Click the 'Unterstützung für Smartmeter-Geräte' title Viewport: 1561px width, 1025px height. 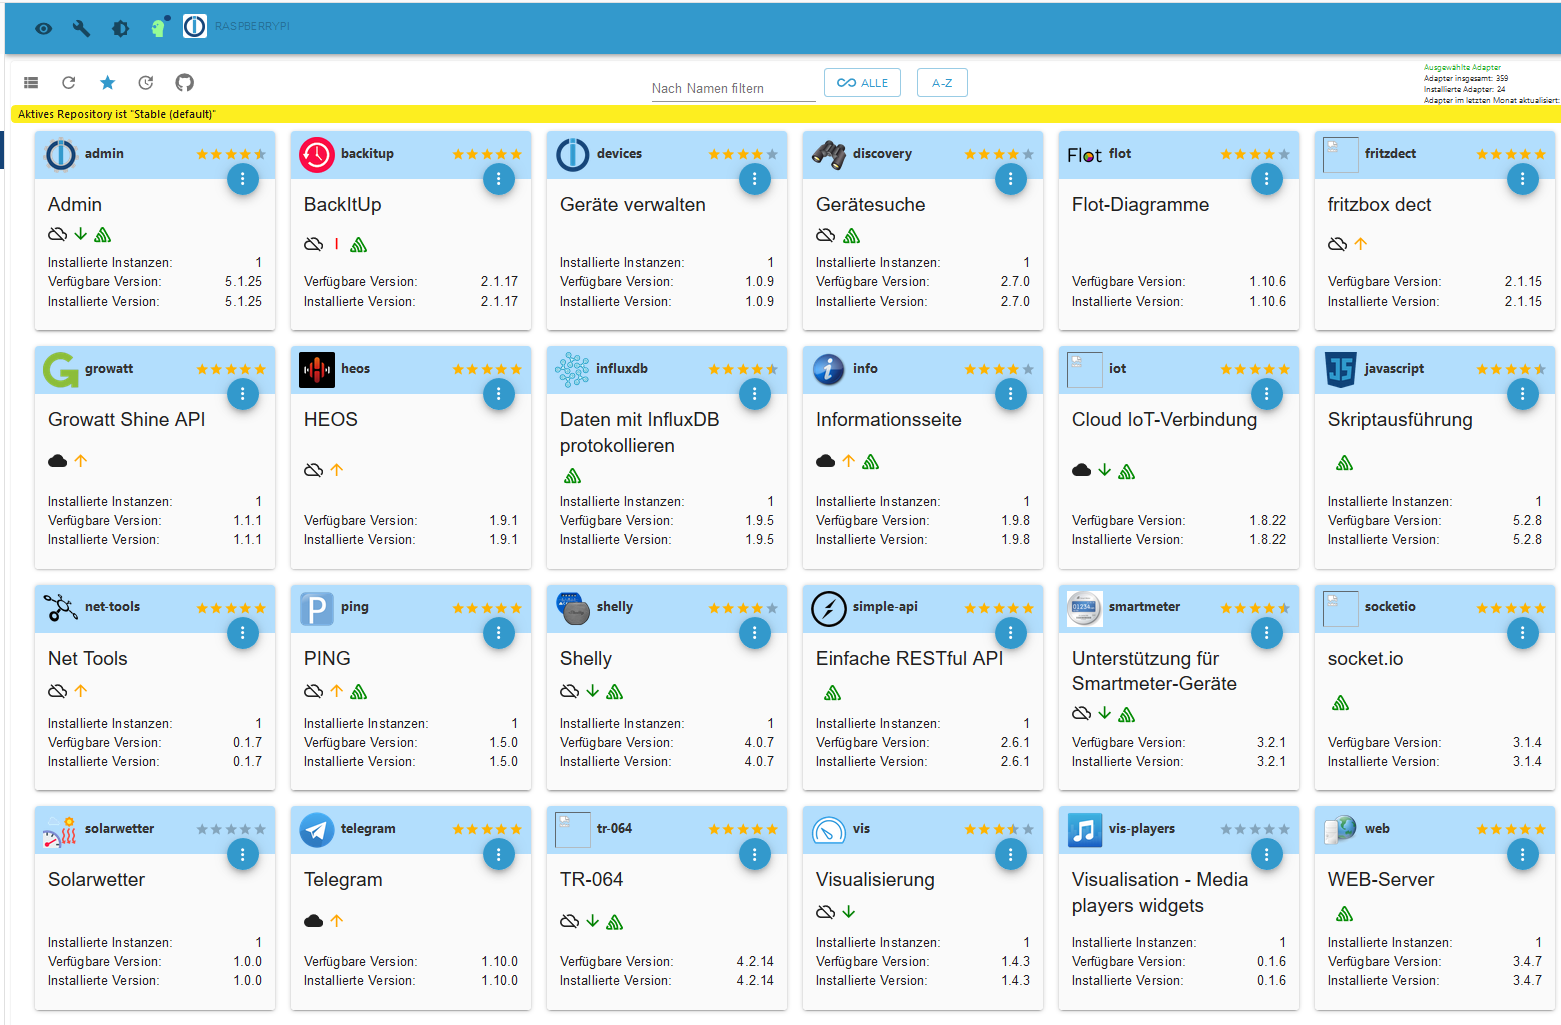point(1154,671)
